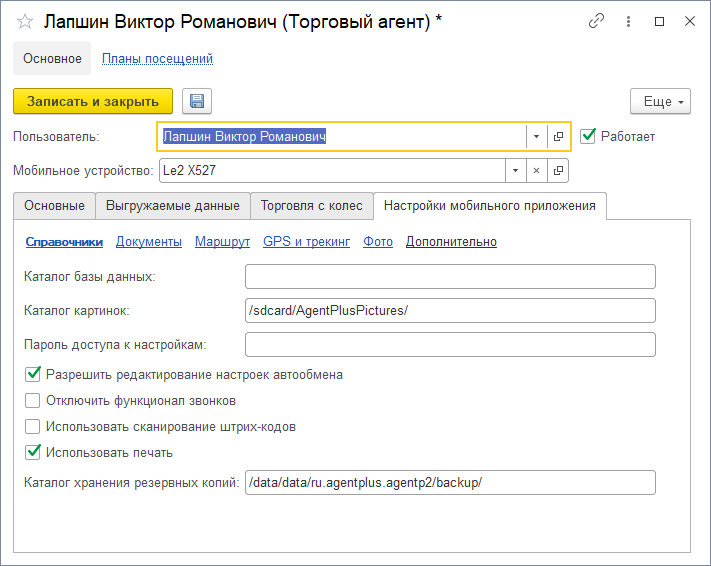Image resolution: width=711 pixels, height=566 pixels.
Task: Toggle Разрешить редактирование настроек автообмена
Action: pos(33,375)
